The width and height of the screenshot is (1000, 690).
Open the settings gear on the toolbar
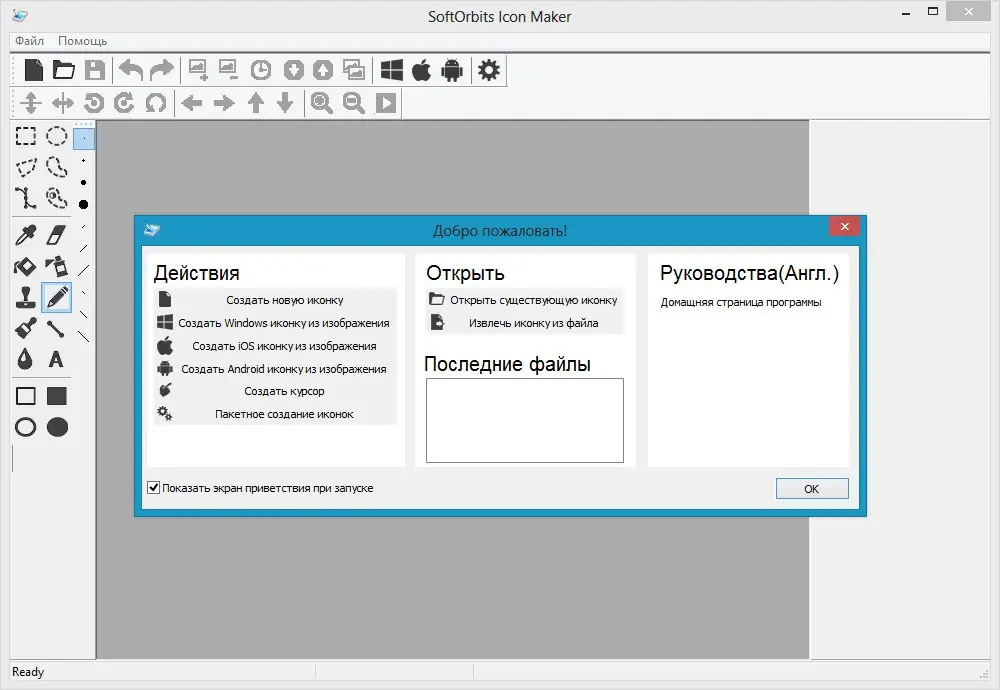click(489, 70)
